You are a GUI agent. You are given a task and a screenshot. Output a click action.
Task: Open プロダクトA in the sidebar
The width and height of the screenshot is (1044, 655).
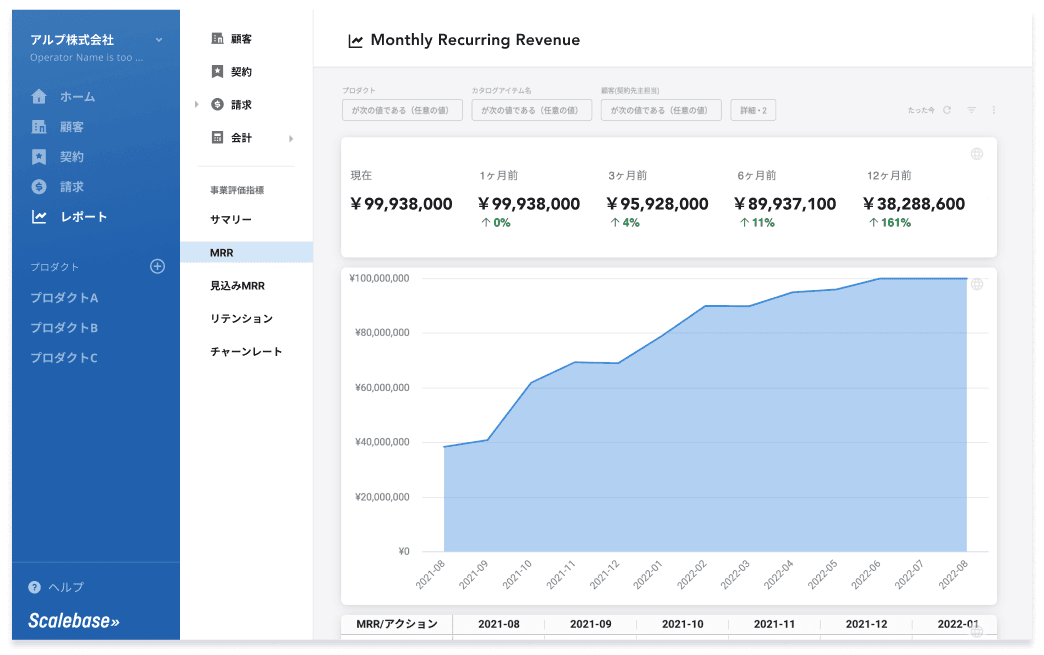coord(64,298)
